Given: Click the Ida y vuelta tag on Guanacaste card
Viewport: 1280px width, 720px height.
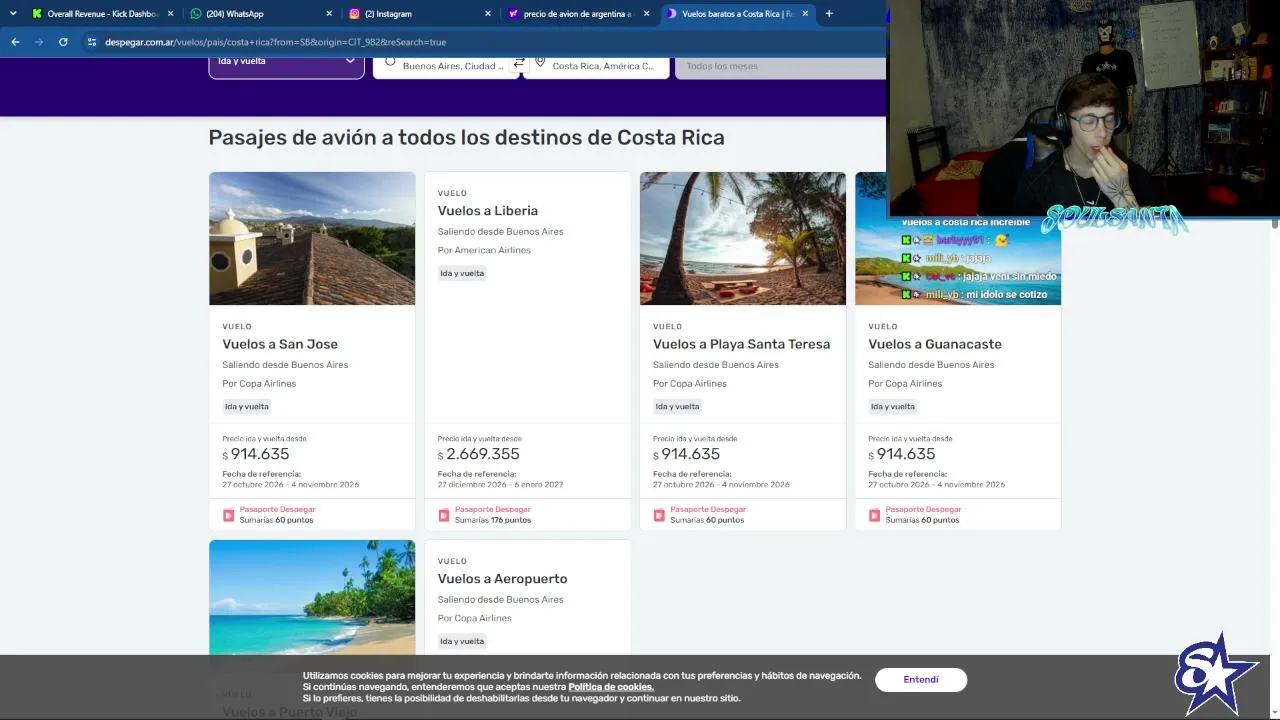Looking at the screenshot, I should [x=893, y=407].
